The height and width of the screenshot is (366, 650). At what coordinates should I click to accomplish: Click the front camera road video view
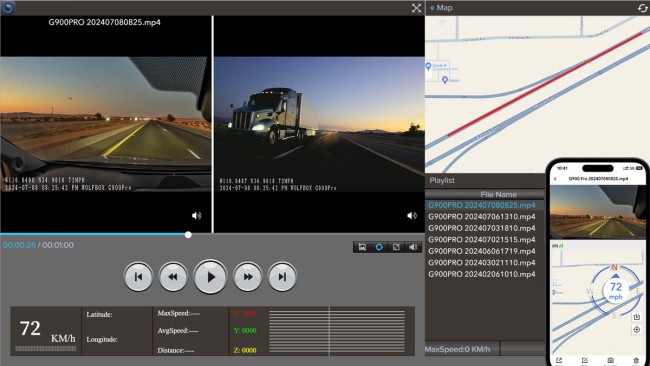106,124
